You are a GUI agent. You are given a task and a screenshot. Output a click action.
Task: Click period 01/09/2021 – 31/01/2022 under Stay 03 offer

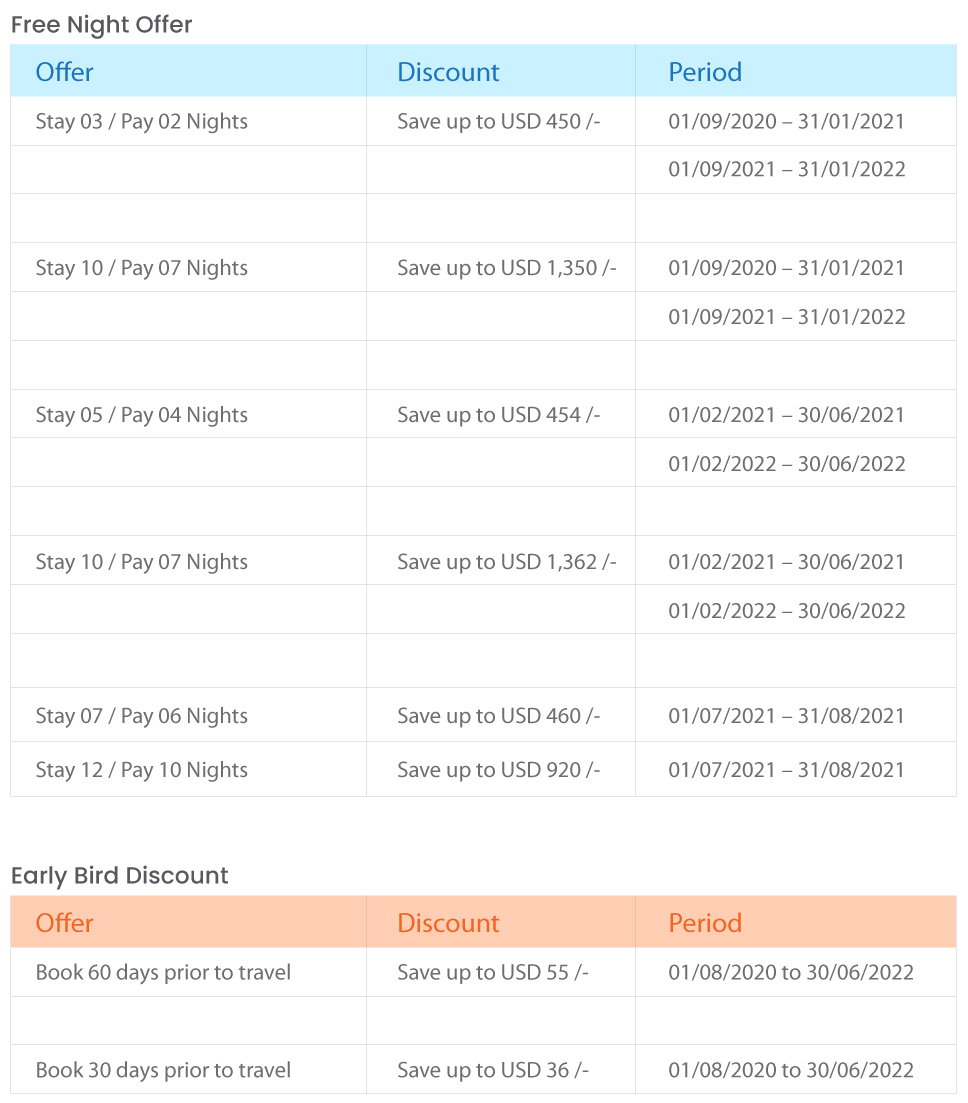tap(786, 170)
